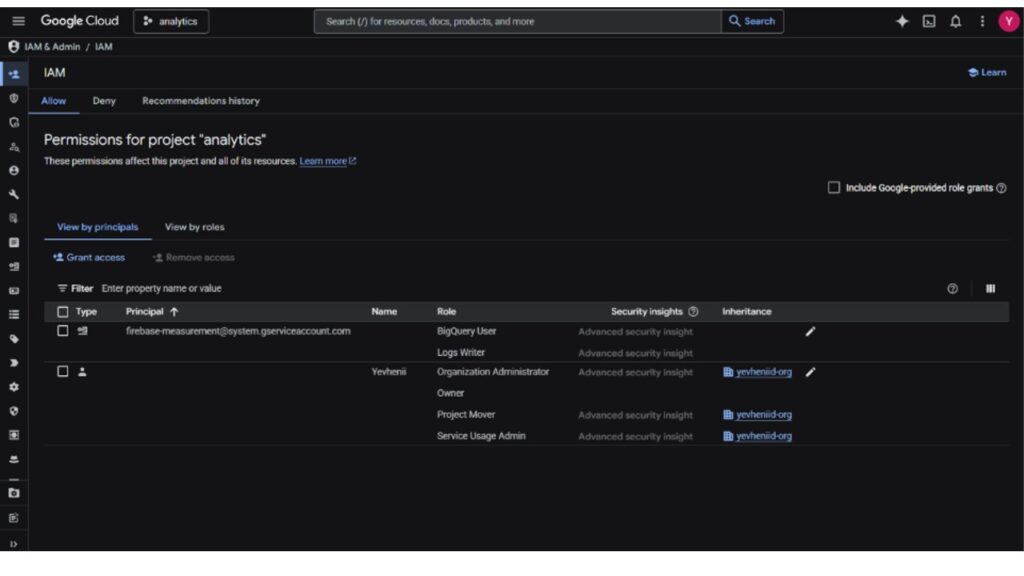Click the Owner role text
The height and width of the screenshot is (576, 1024).
[451, 393]
